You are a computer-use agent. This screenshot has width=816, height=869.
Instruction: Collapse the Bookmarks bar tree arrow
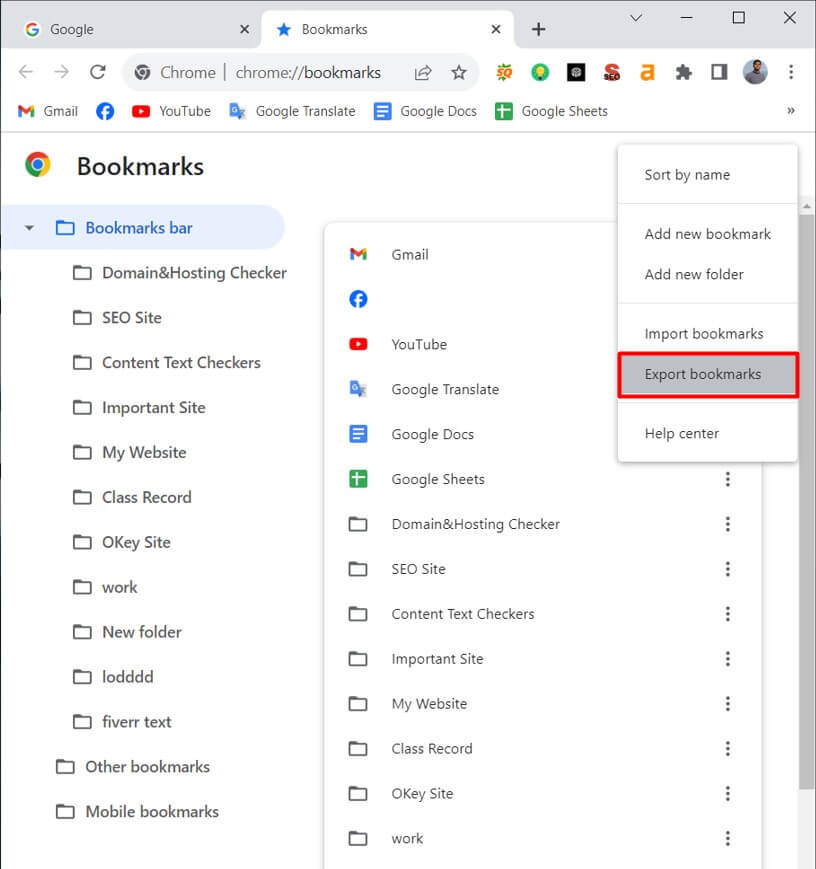[29, 228]
